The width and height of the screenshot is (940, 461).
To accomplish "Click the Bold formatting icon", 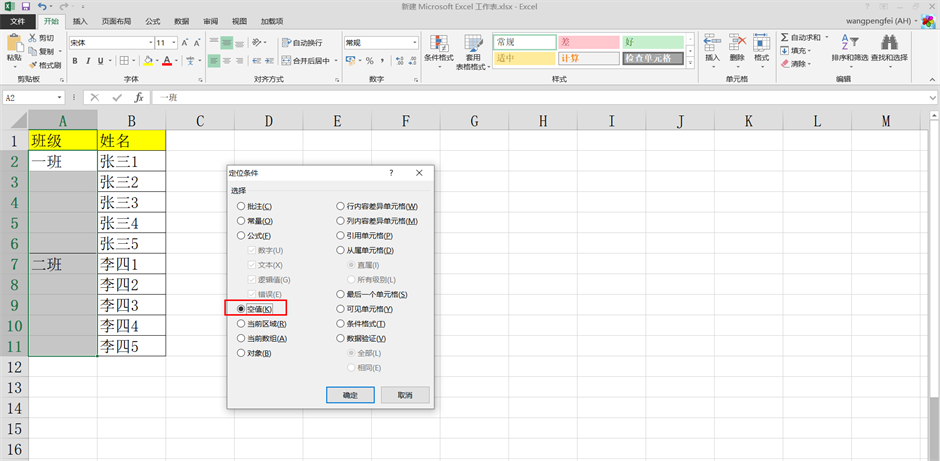I will [74, 61].
